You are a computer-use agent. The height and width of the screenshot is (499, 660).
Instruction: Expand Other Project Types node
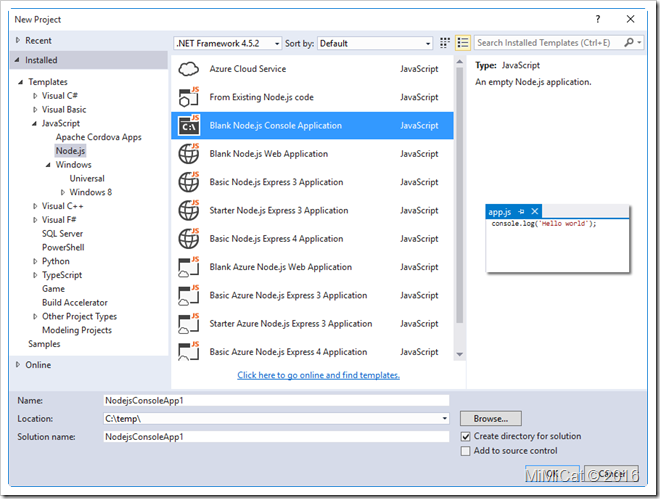click(35, 316)
